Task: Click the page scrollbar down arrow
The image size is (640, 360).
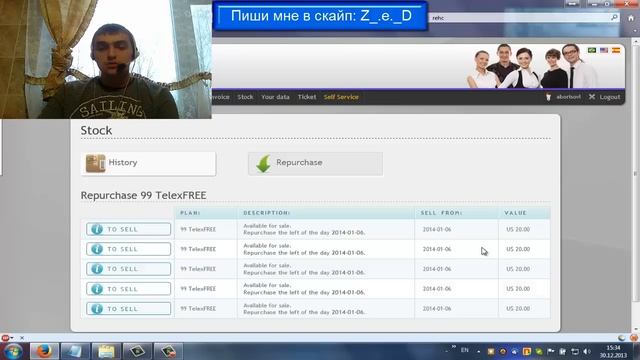Action: pos(636,329)
